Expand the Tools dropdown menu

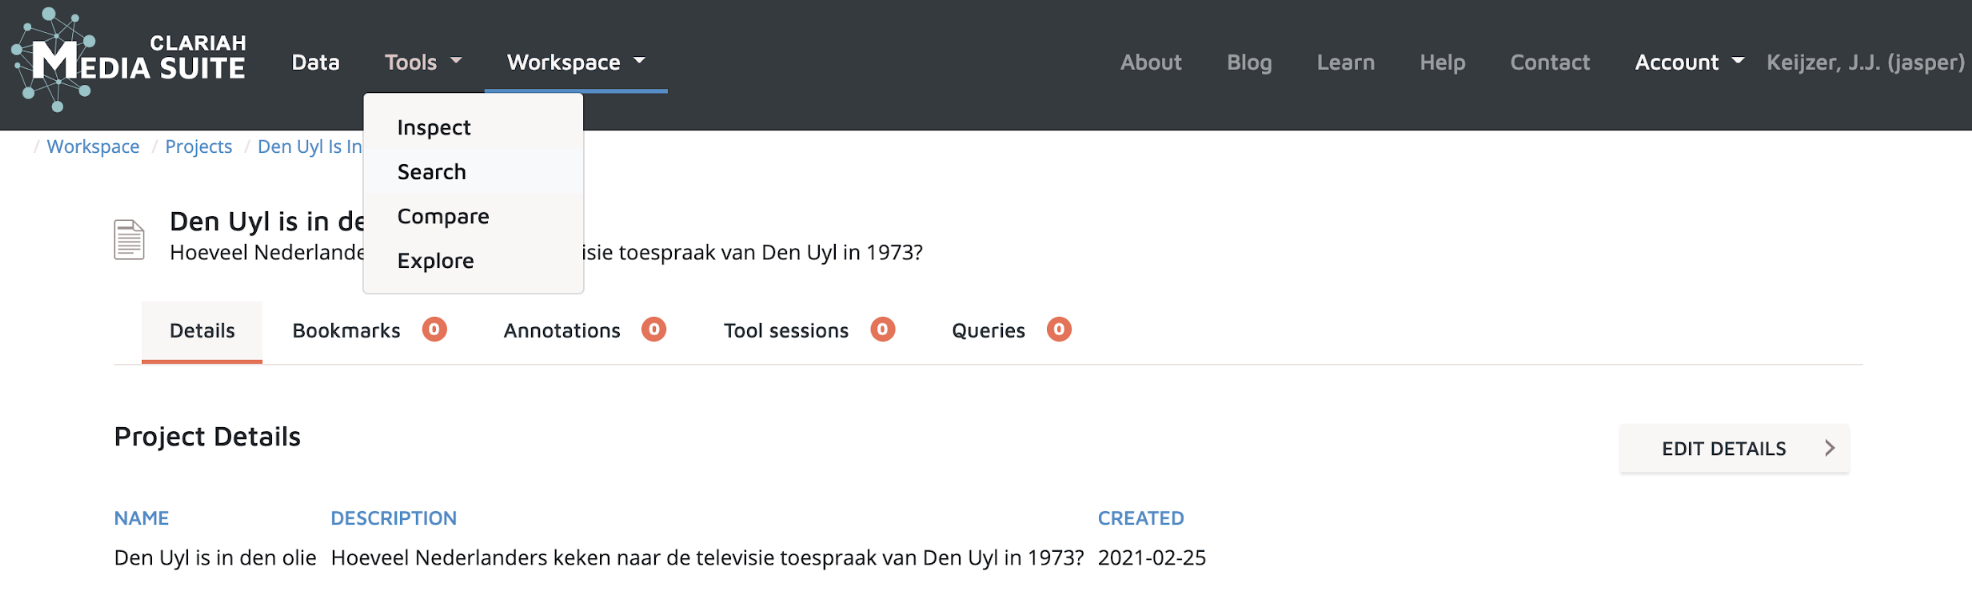point(423,62)
